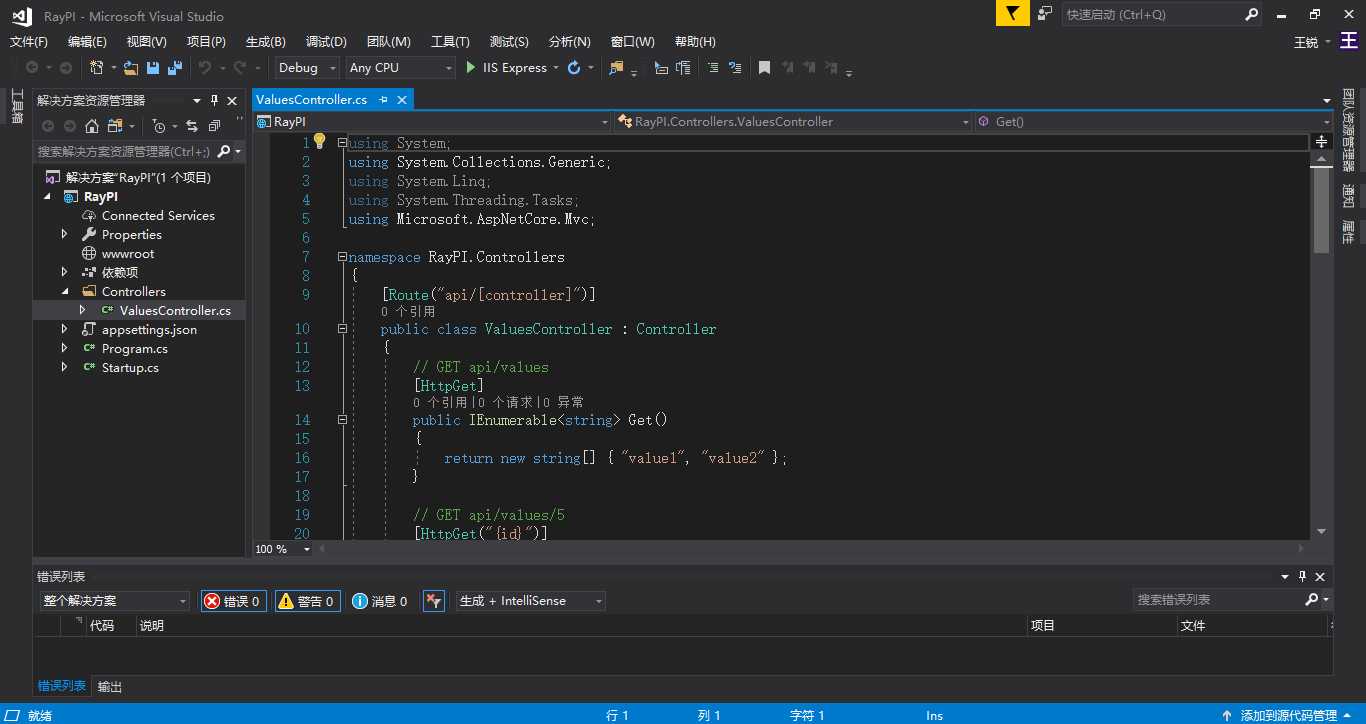The height and width of the screenshot is (724, 1366).
Task: Open the 帮助(H) menu
Action: click(x=695, y=42)
